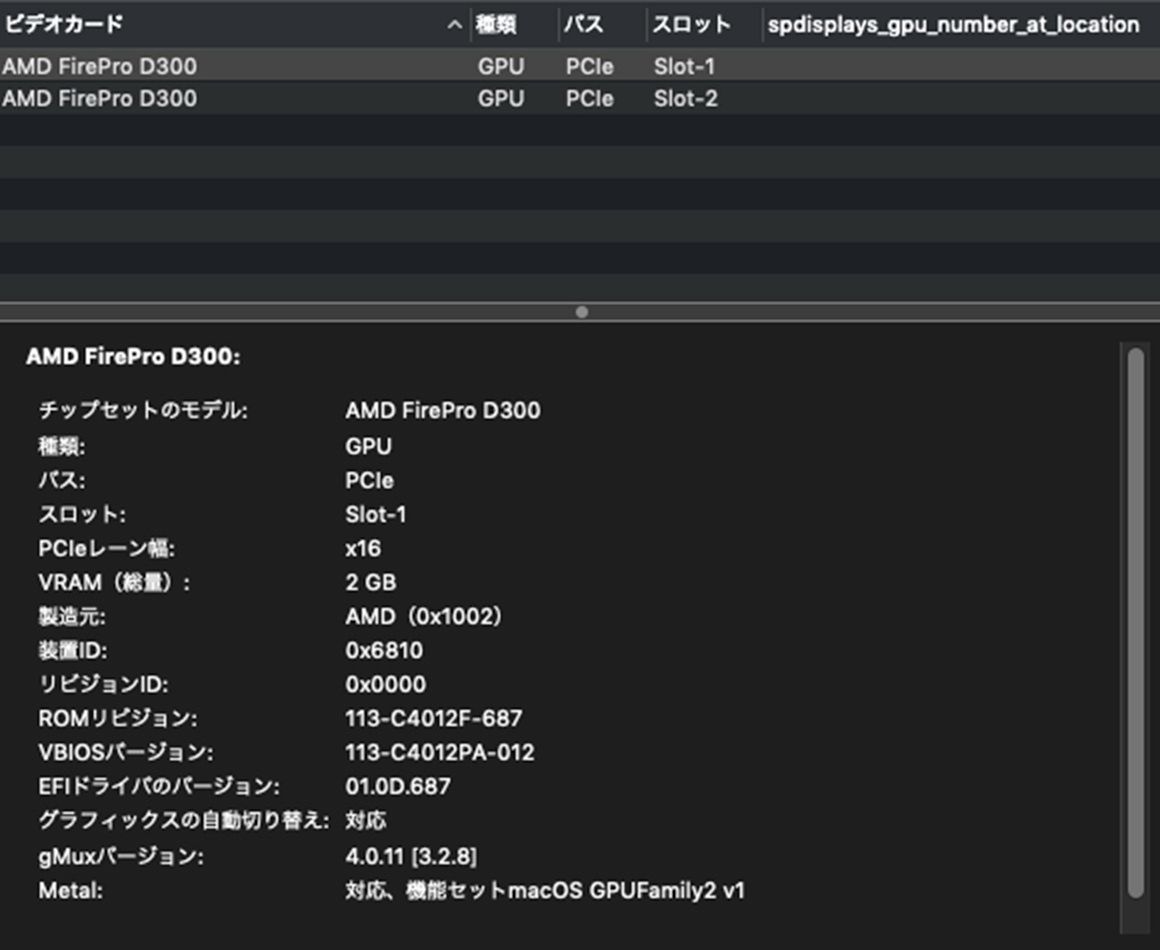Sort the list by the バス column header
This screenshot has height=950, width=1160.
584,24
